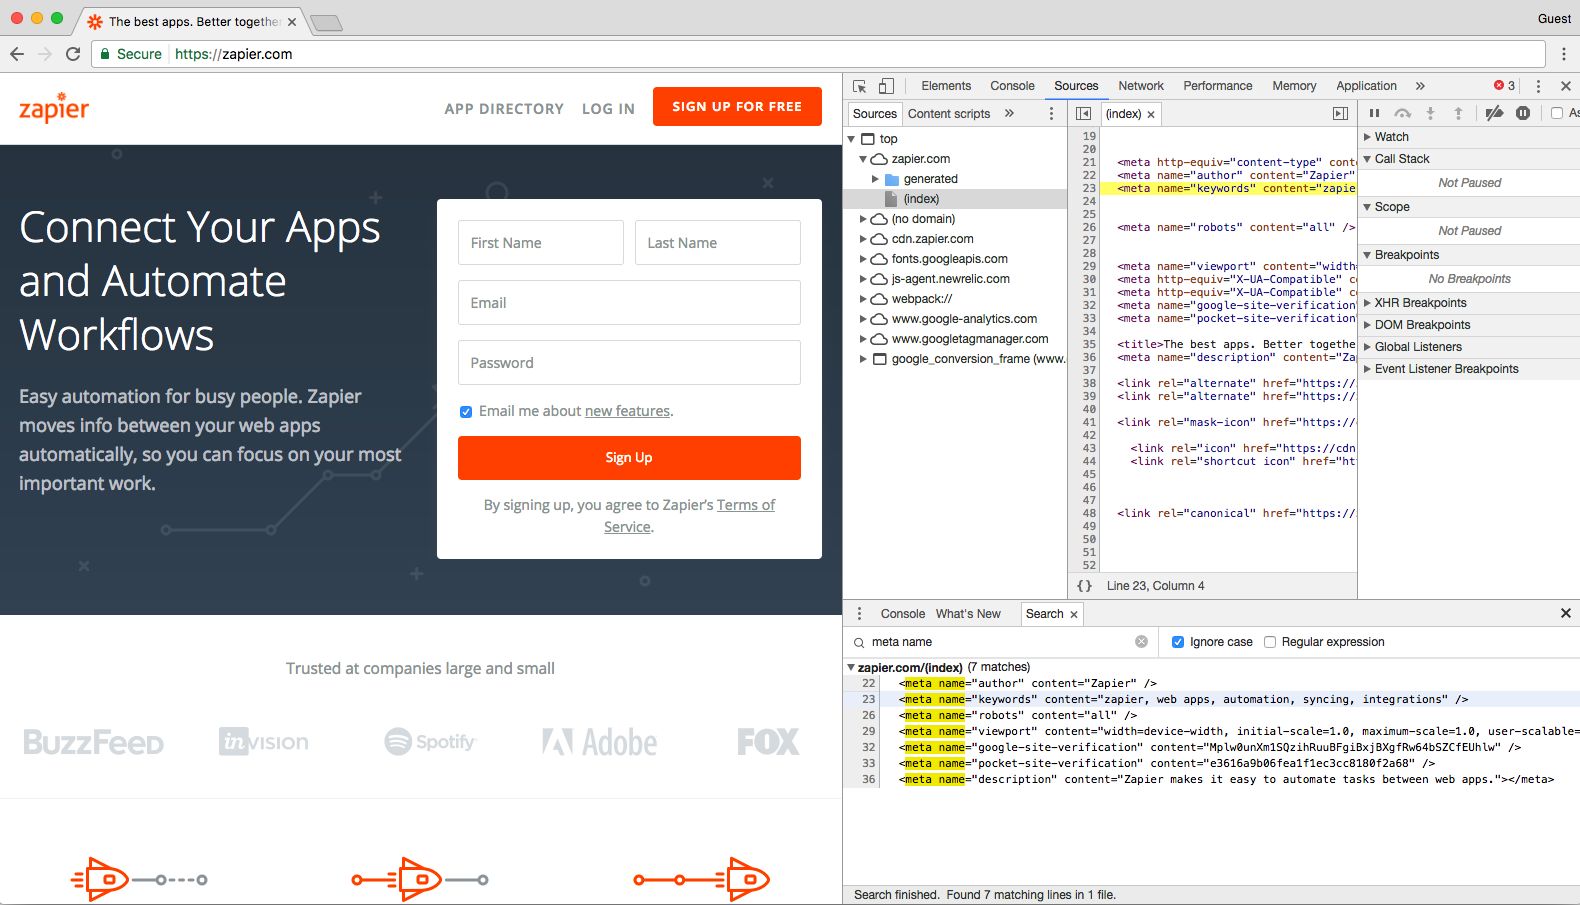Open the Network panel
1580x905 pixels.
1141,86
